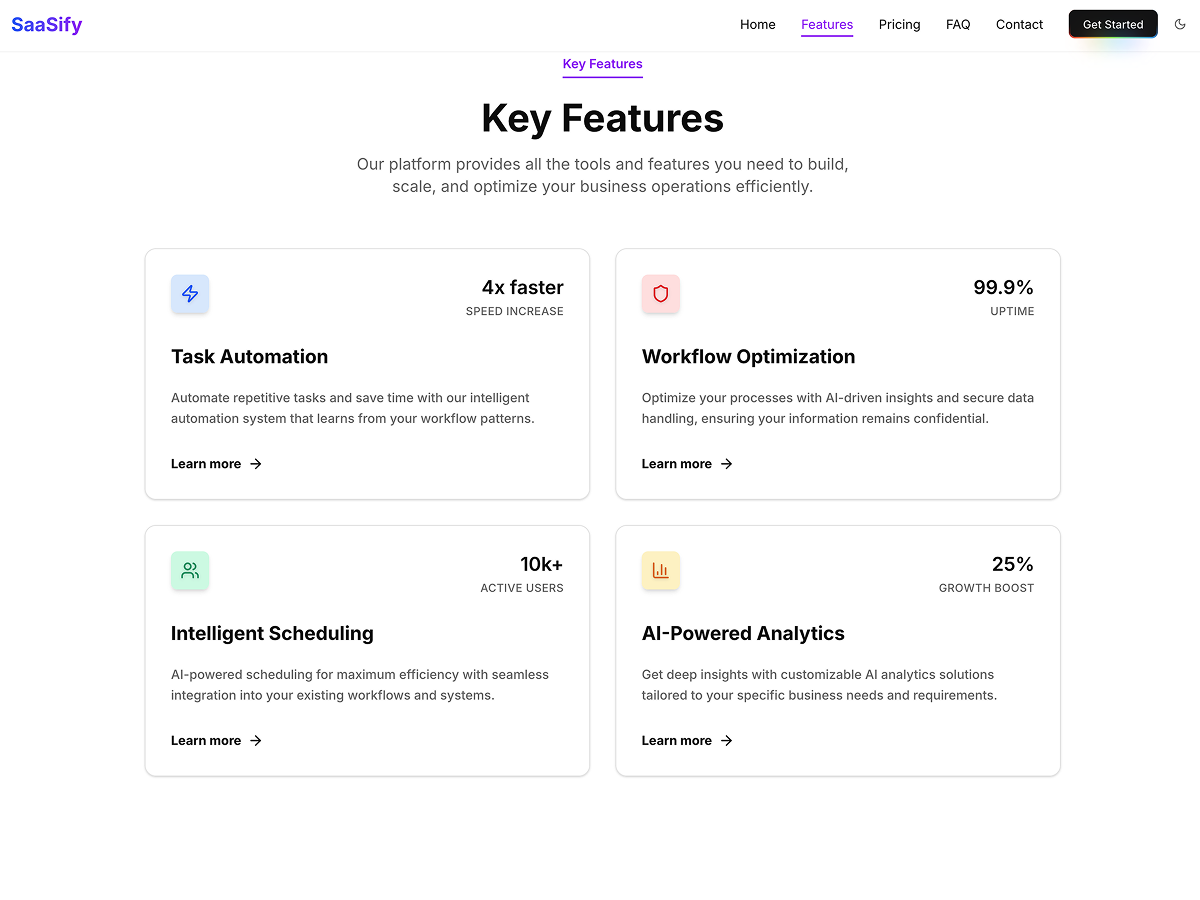
Task: Open the Pricing page
Action: click(899, 24)
